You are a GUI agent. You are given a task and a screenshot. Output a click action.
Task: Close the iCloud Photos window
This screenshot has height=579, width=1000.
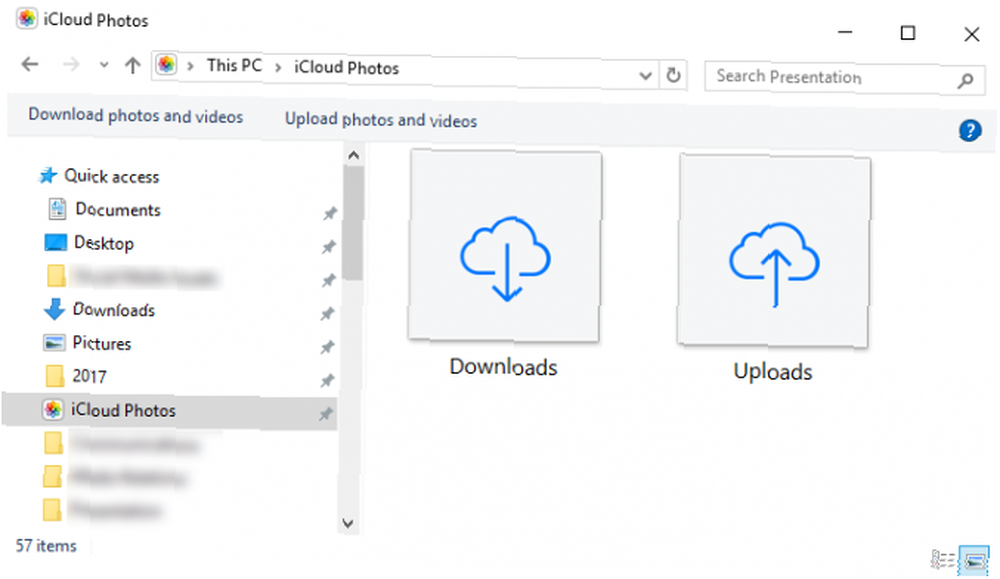(971, 34)
